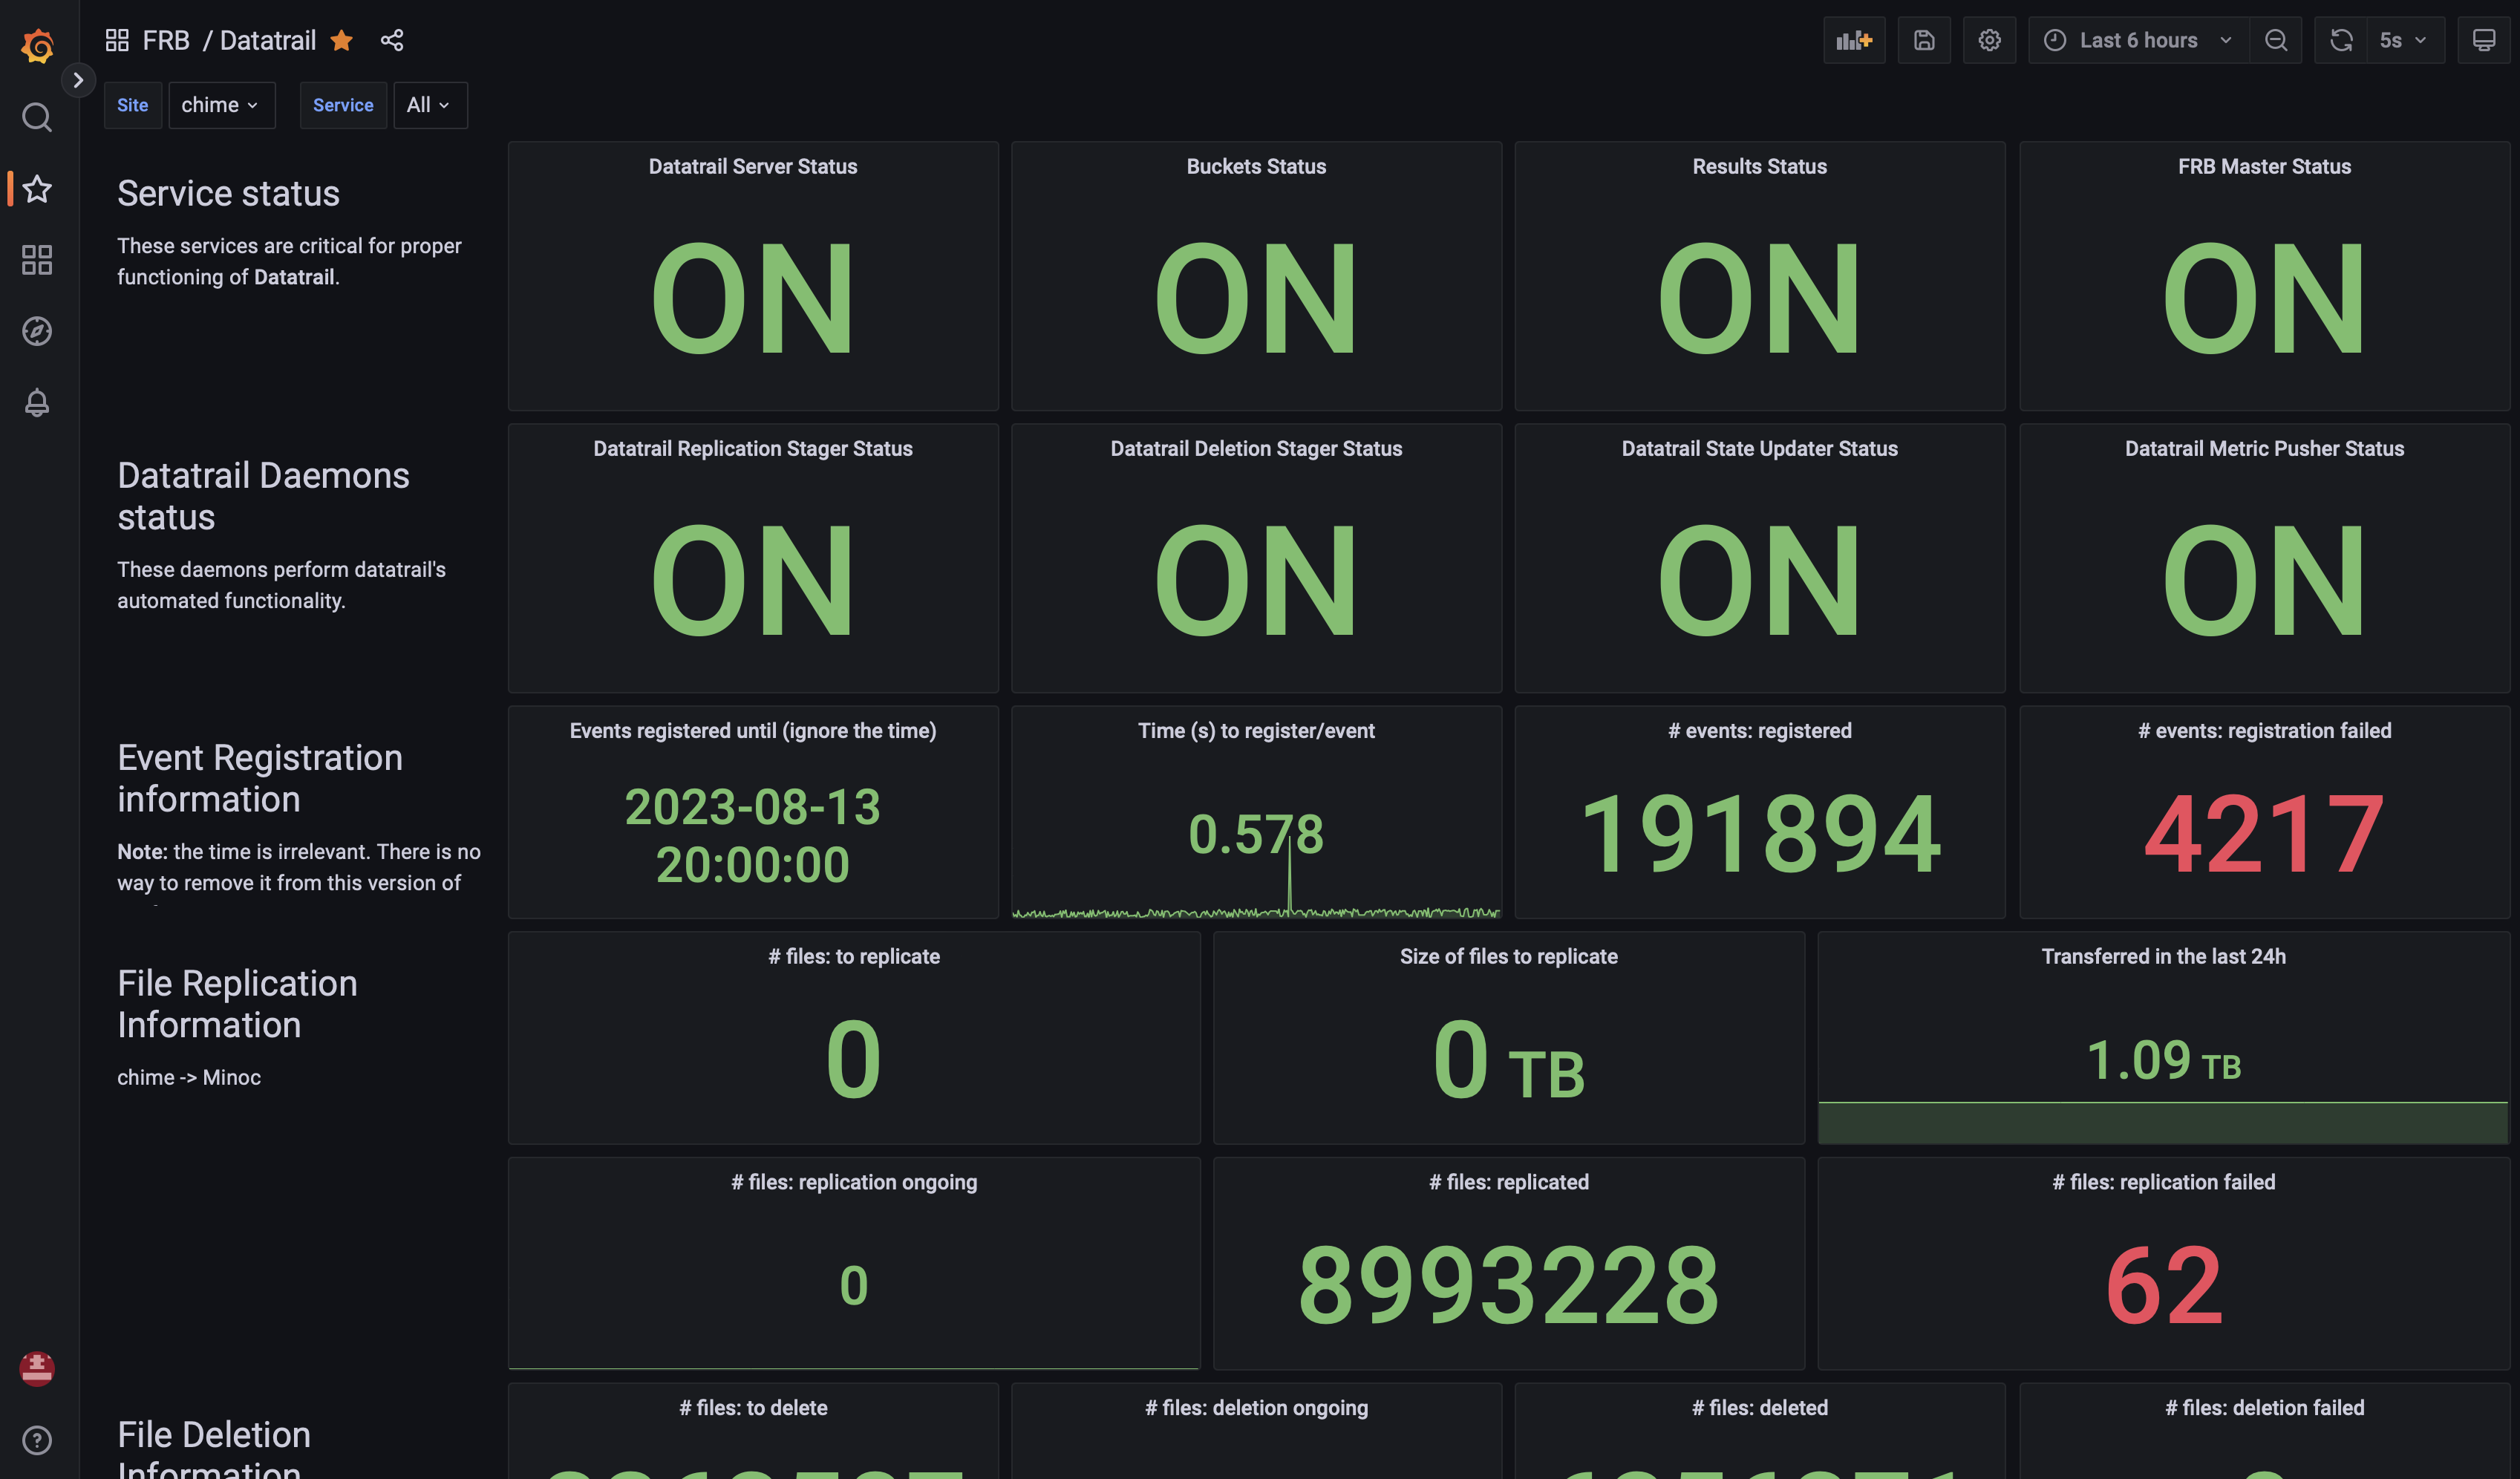Click the Datatrail Daemons status heading
Image resolution: width=2520 pixels, height=1479 pixels.
point(263,496)
